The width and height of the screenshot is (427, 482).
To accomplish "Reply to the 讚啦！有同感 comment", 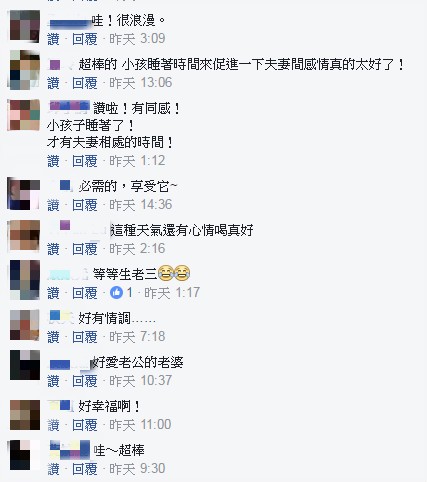I will pos(85,161).
